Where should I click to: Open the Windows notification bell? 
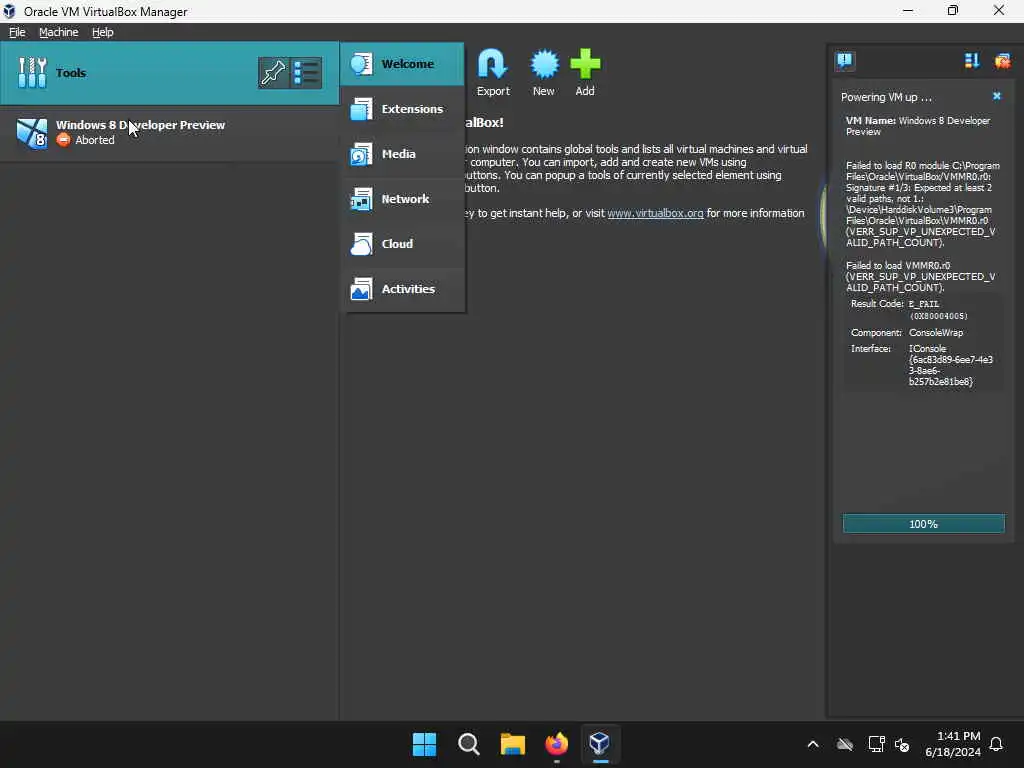click(997, 744)
